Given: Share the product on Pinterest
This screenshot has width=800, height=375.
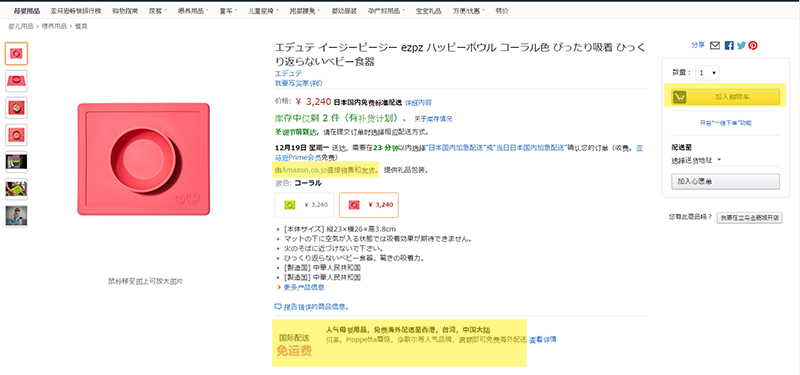Looking at the screenshot, I should click(753, 45).
